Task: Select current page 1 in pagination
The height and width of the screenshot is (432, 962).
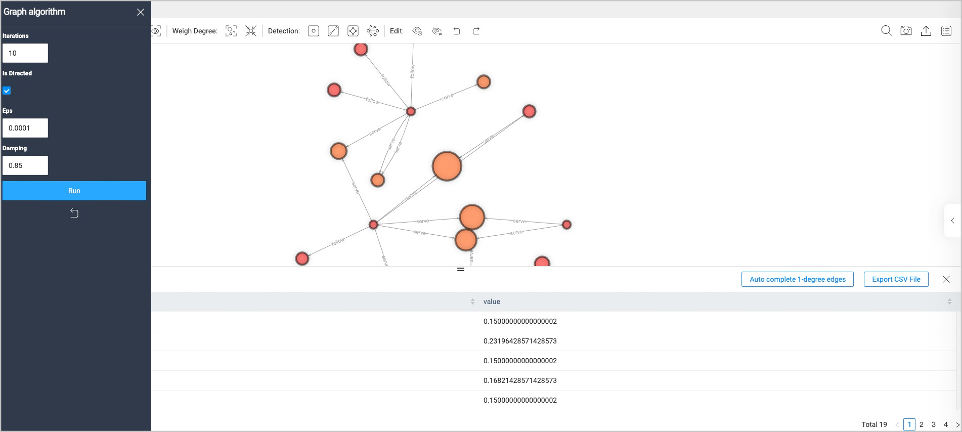Action: point(909,424)
